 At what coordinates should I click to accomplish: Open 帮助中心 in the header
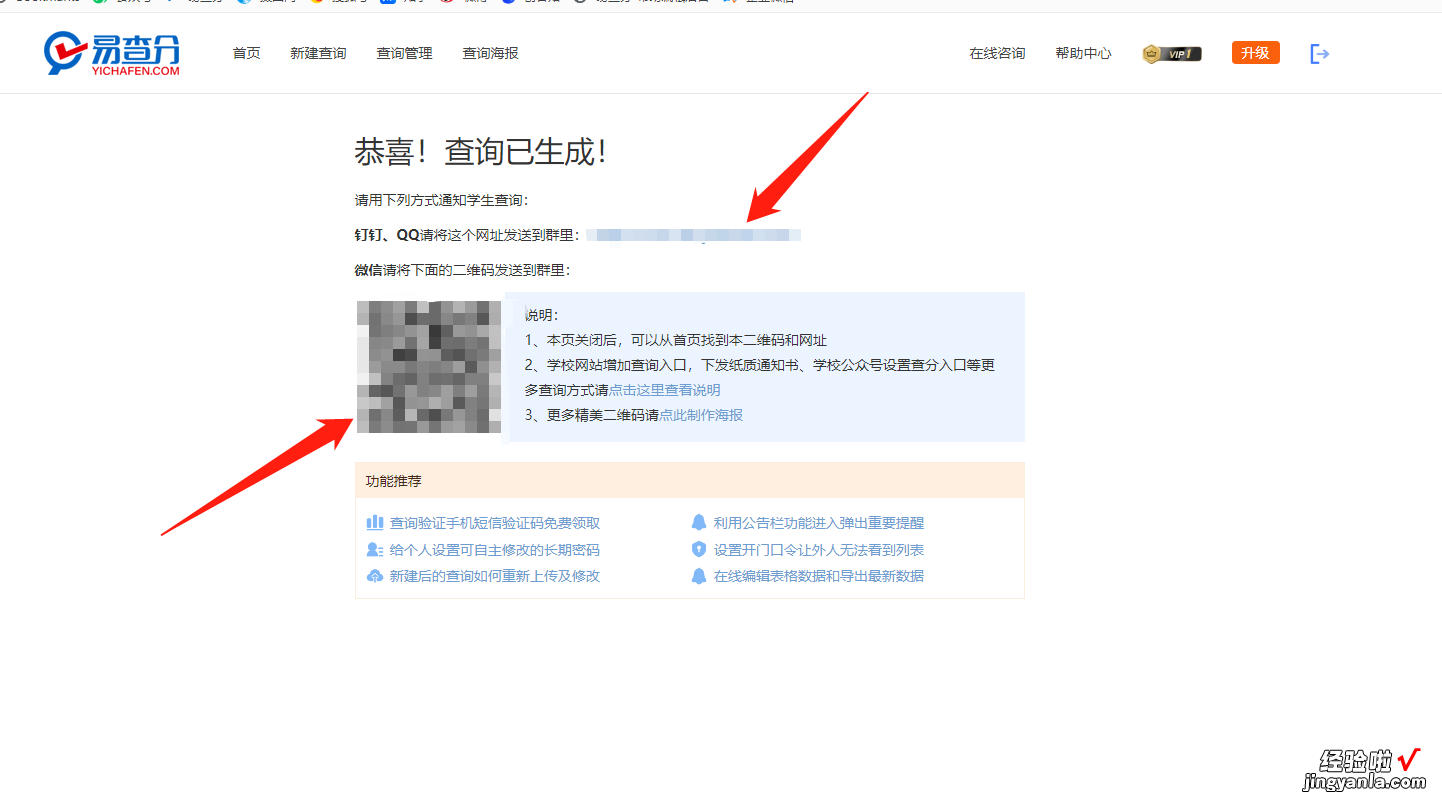pos(1083,53)
